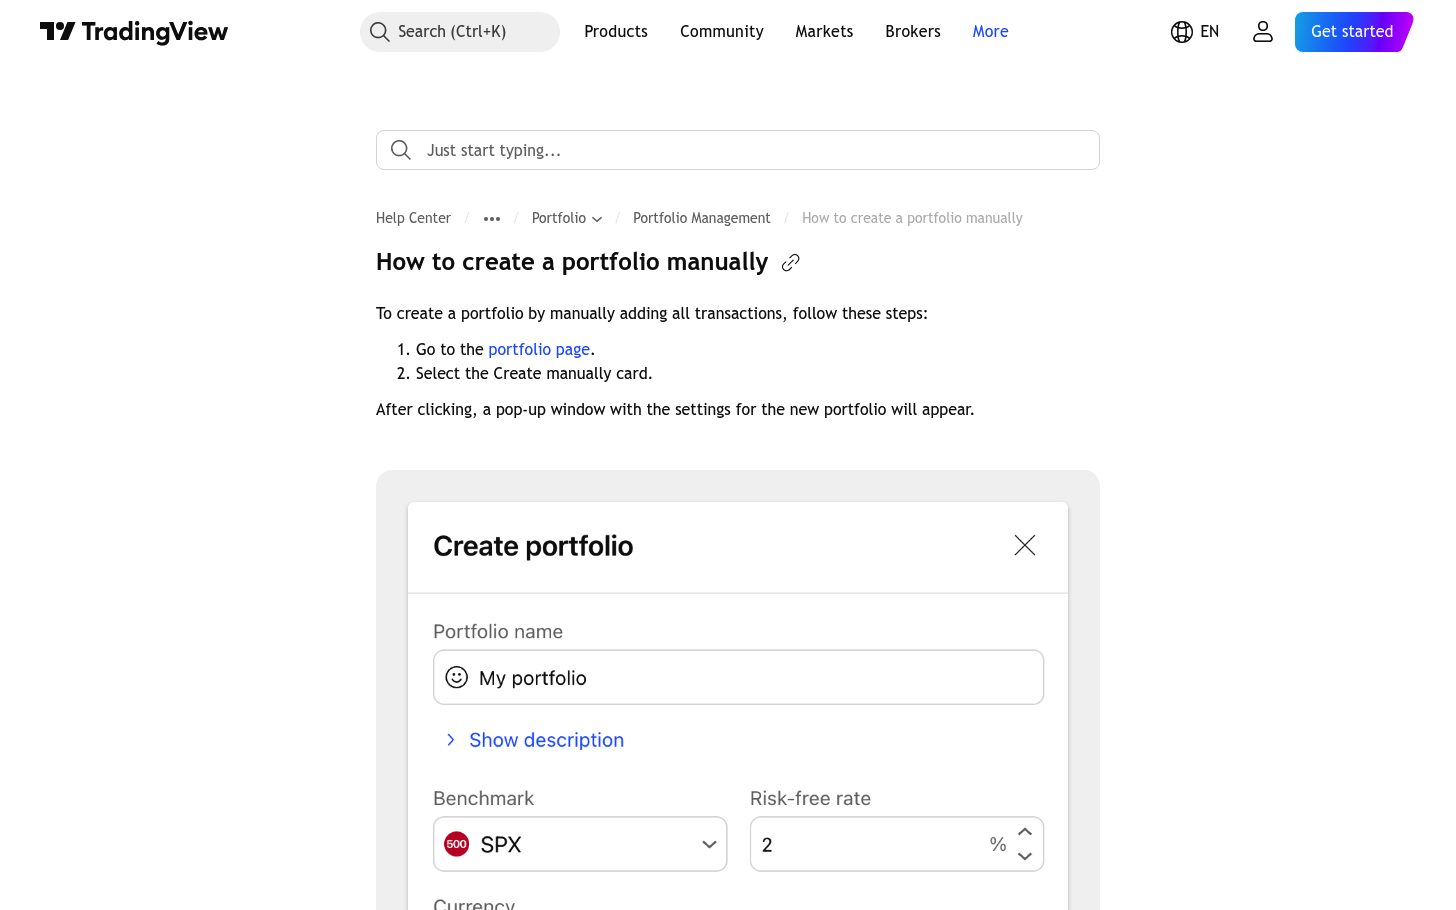Open the Products menu
Screen dimensions: 1456x910
tap(616, 32)
